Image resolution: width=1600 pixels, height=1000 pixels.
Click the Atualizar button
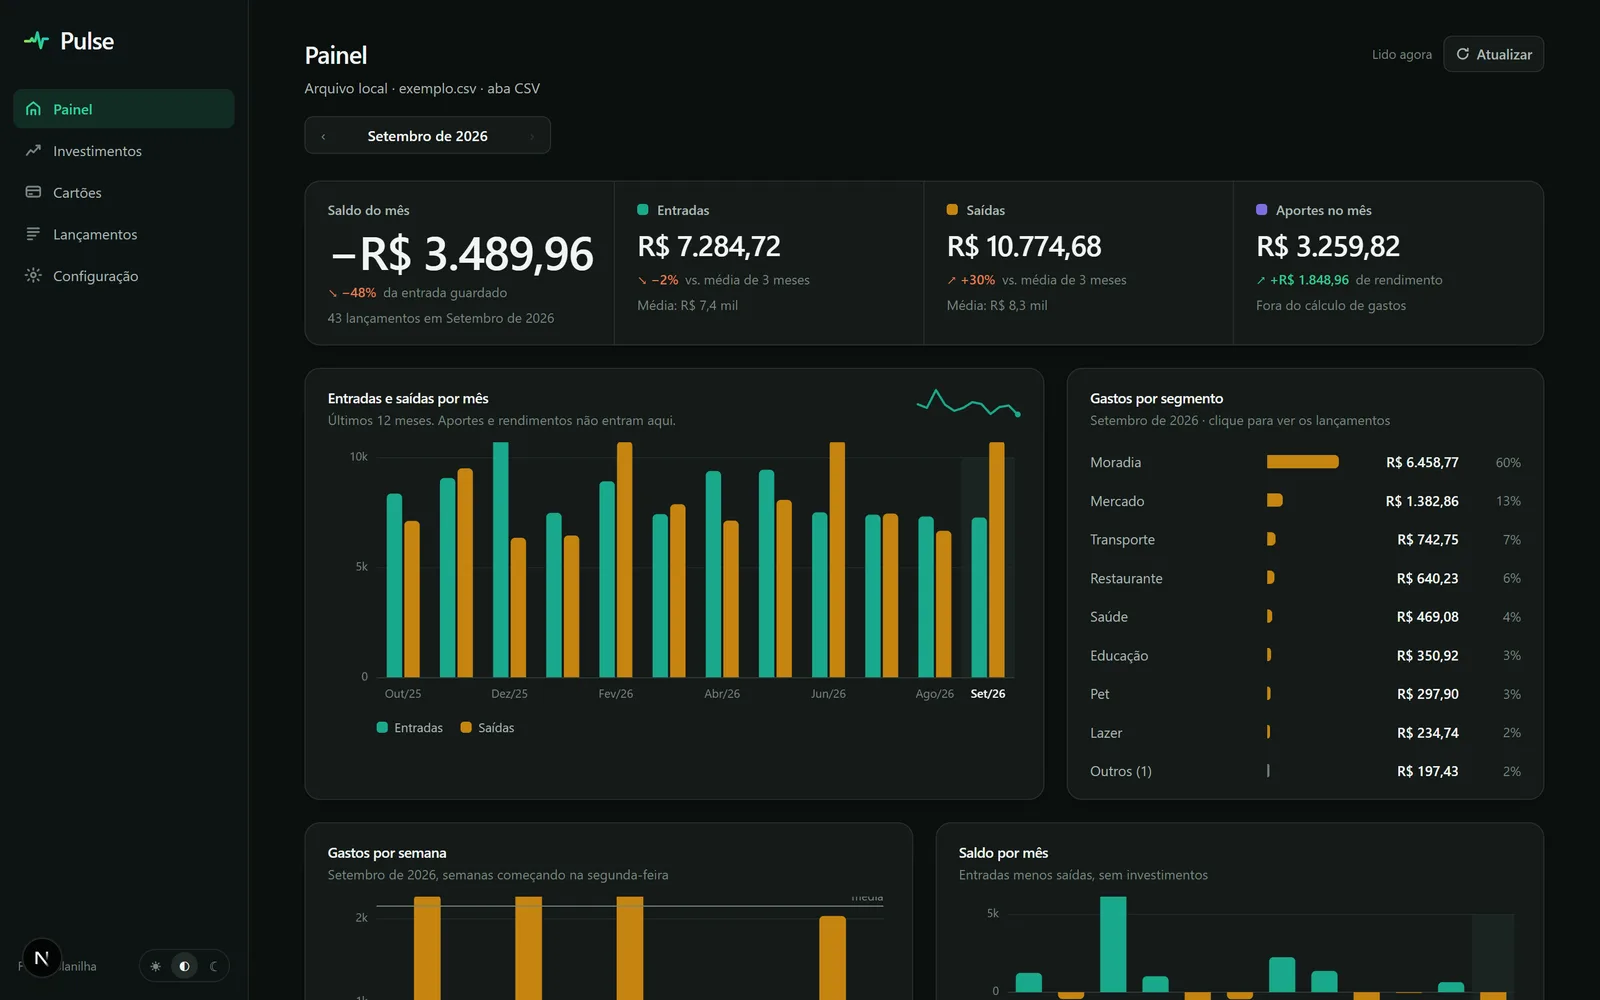tap(1493, 54)
